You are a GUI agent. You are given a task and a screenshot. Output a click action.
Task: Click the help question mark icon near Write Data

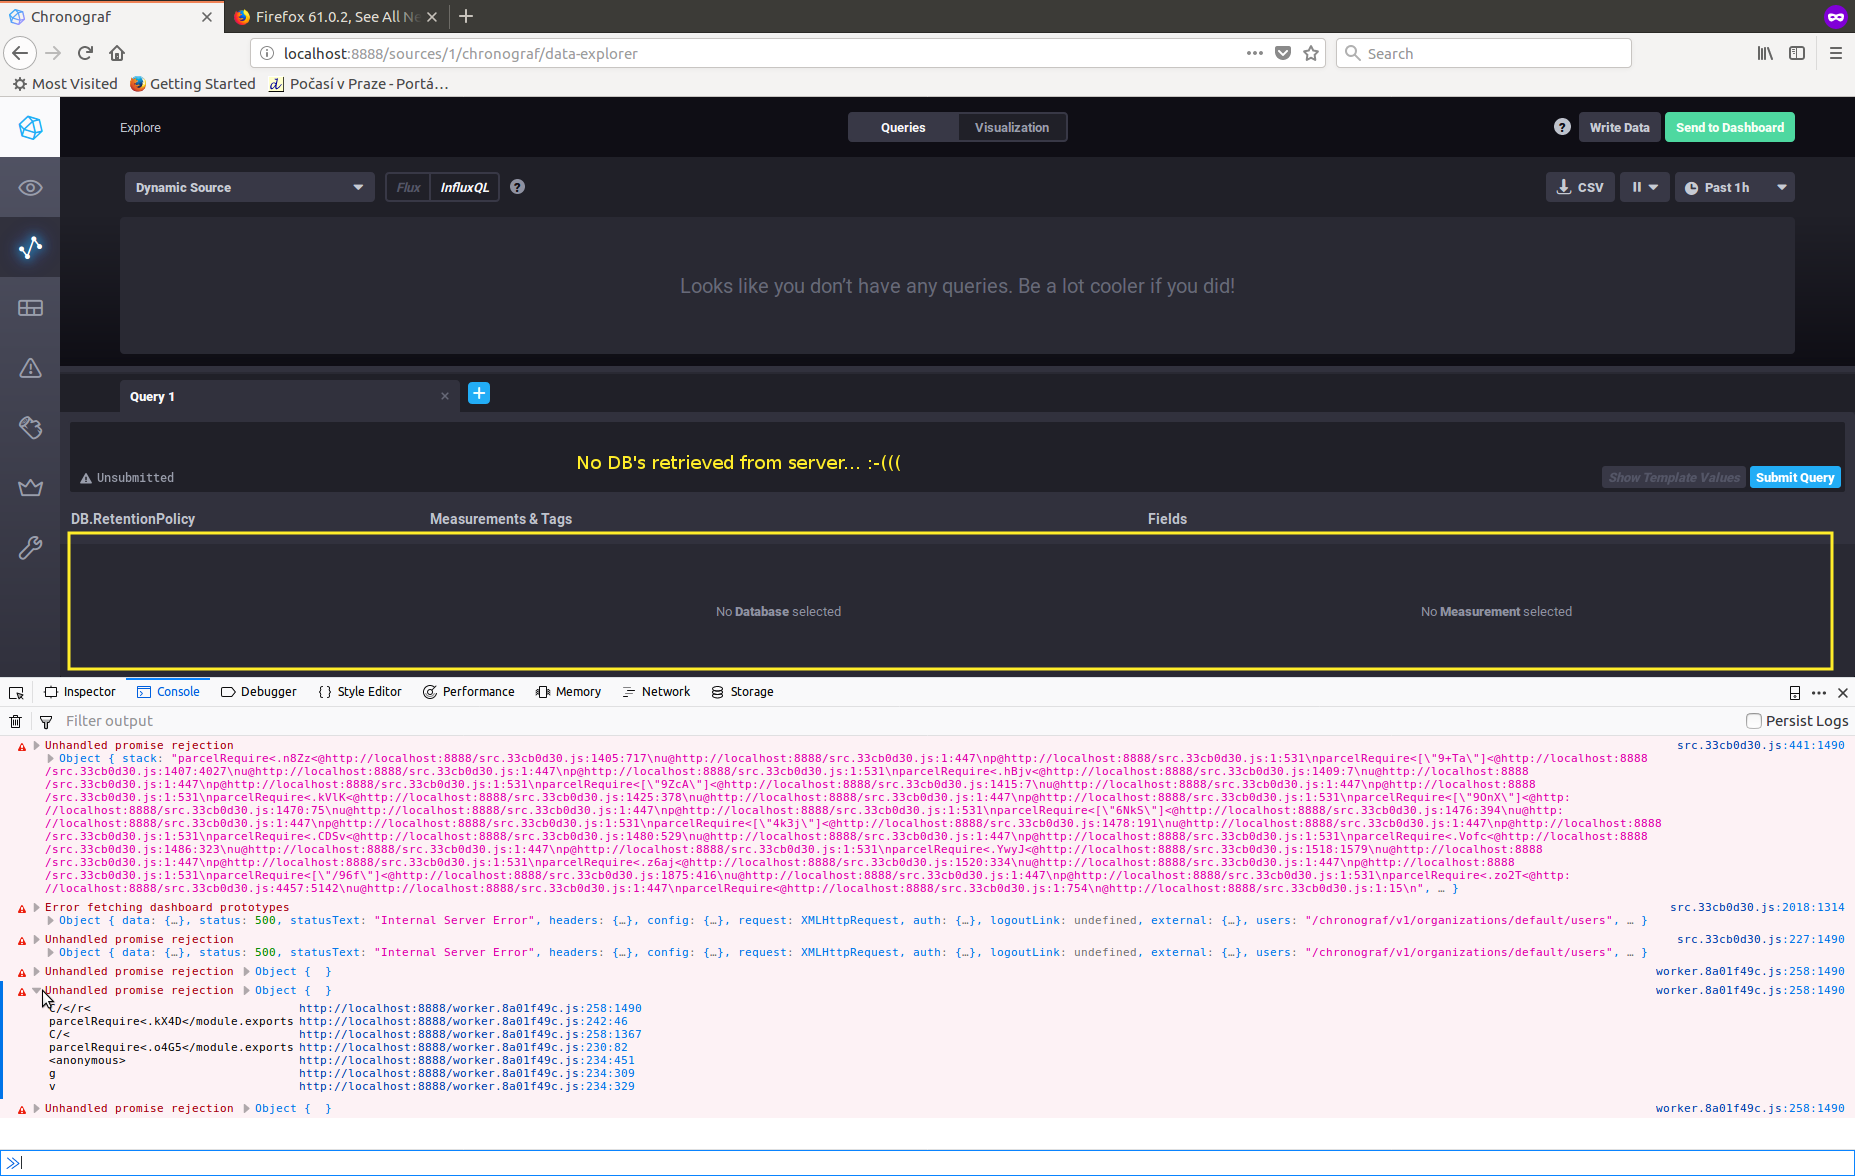(x=1561, y=127)
